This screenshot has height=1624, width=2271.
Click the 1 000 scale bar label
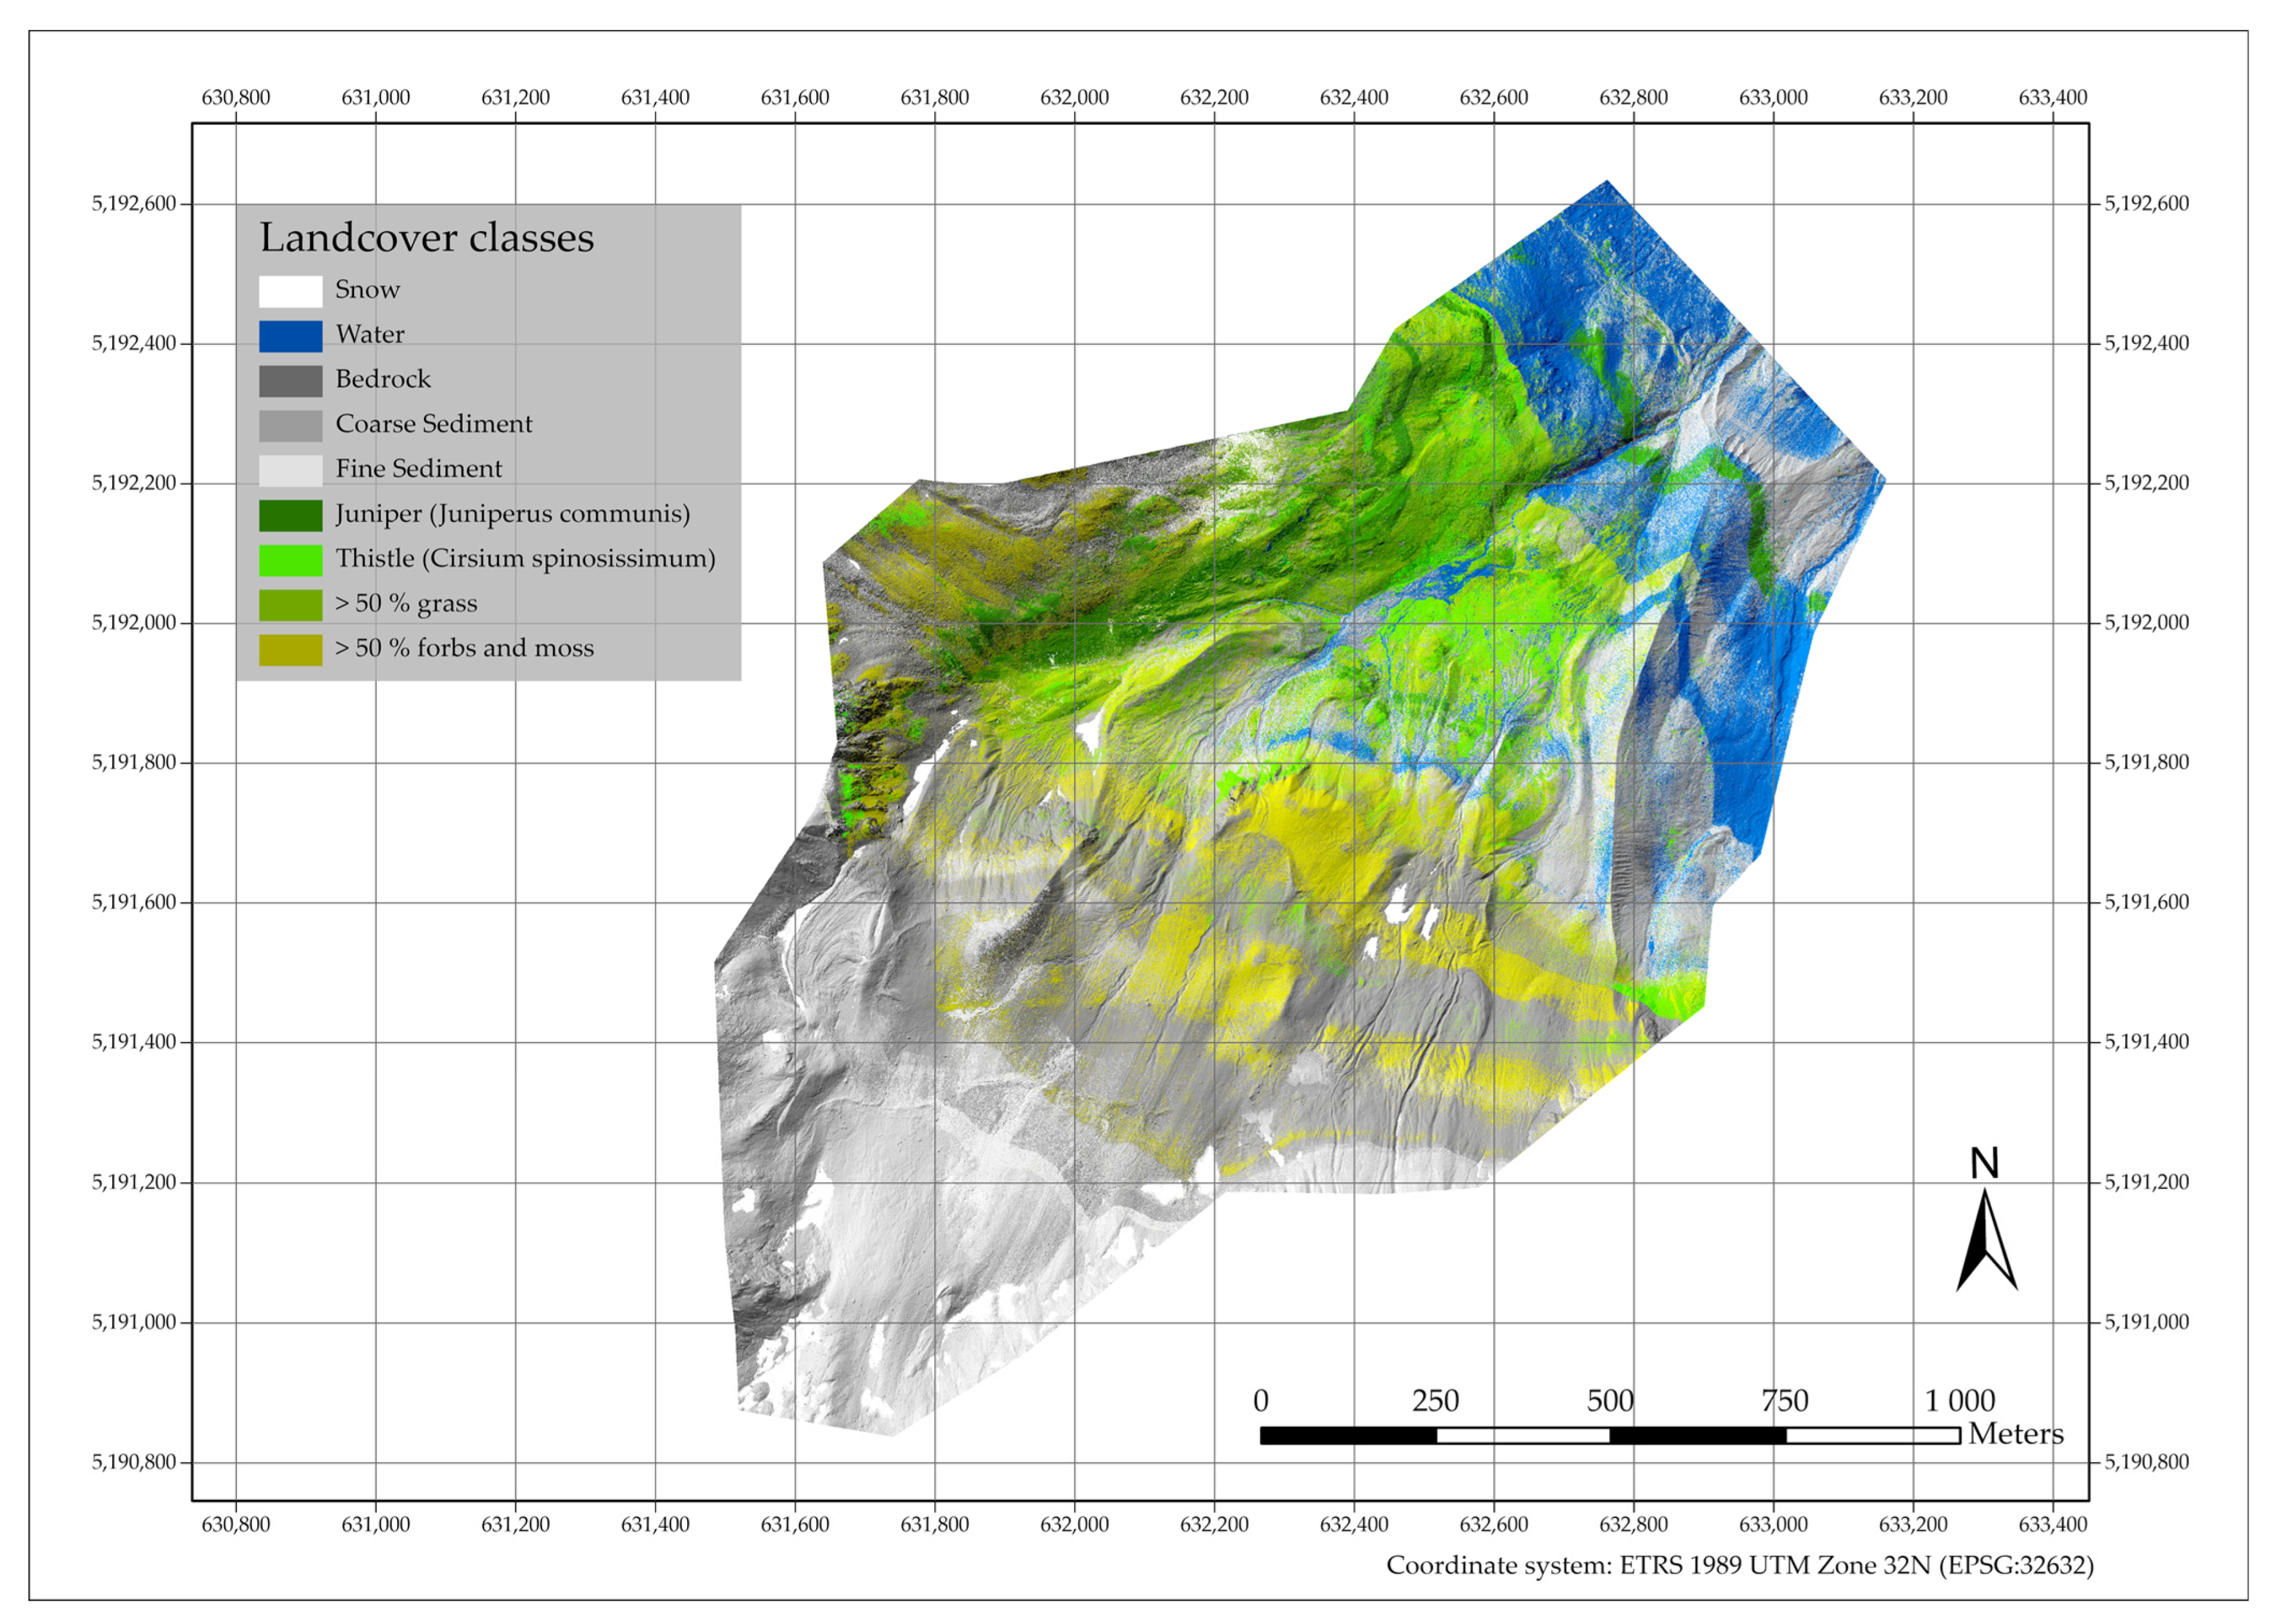pos(1959,1401)
